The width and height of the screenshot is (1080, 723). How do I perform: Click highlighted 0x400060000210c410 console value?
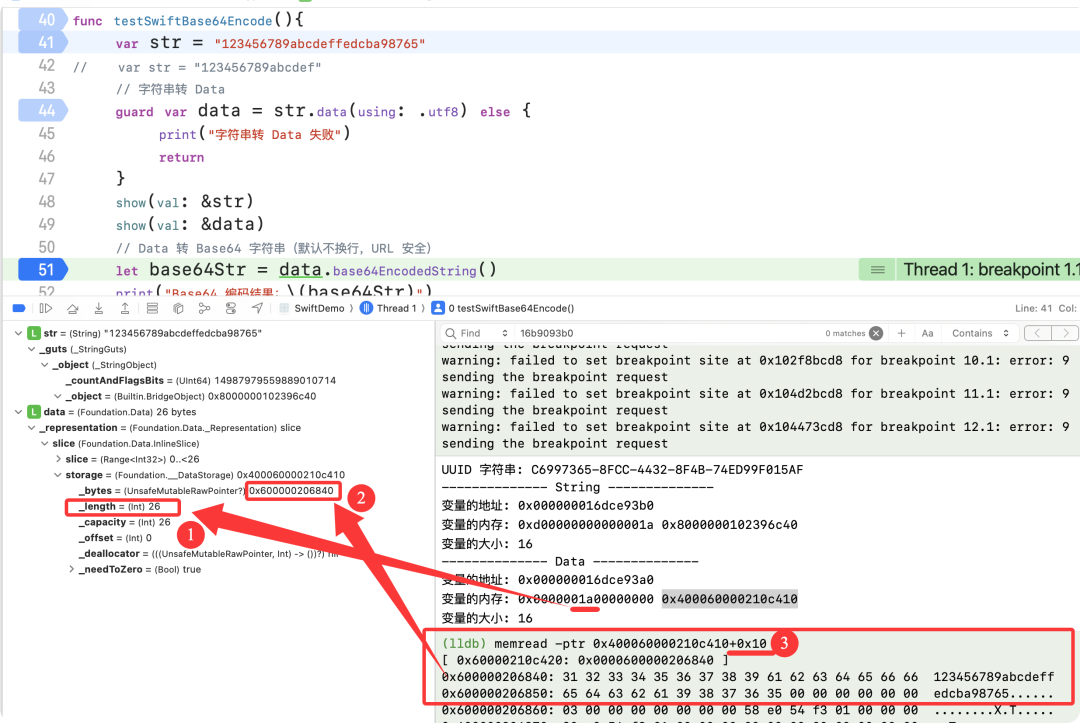[729, 599]
